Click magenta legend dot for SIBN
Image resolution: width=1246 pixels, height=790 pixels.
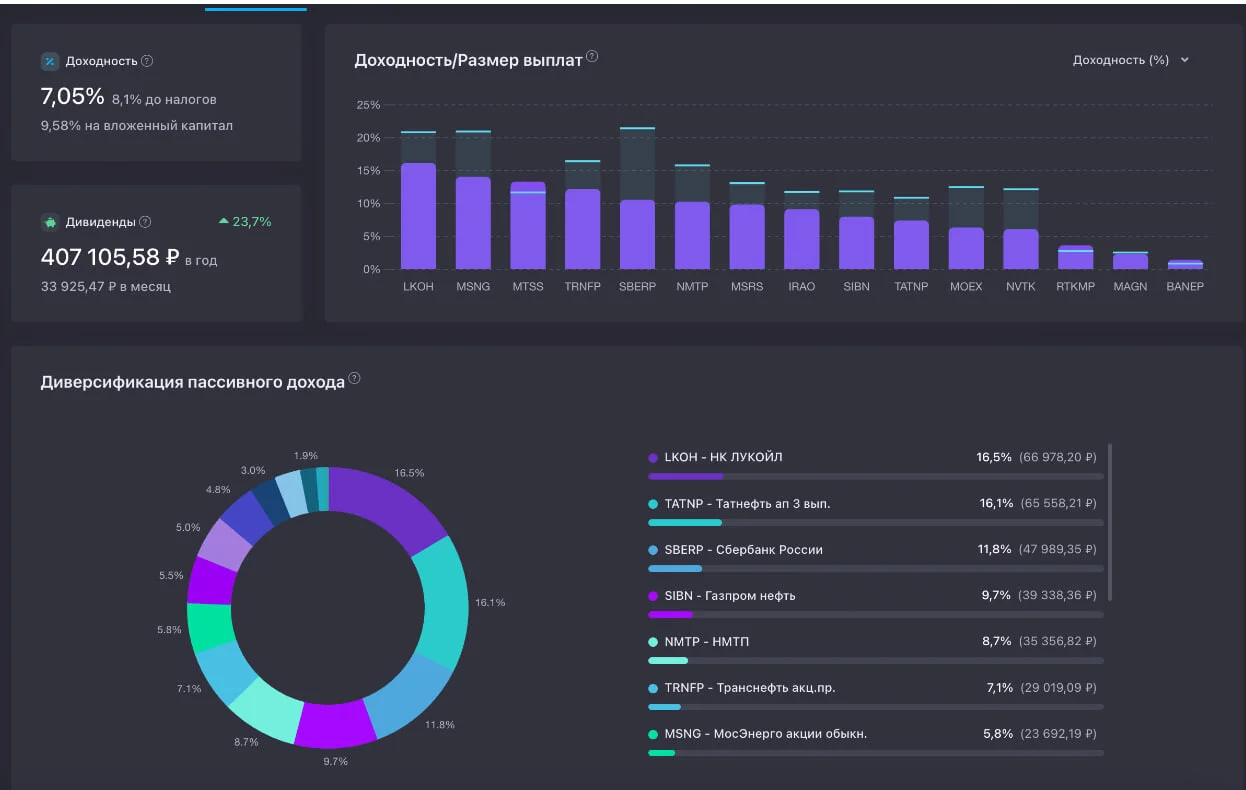(x=653, y=596)
